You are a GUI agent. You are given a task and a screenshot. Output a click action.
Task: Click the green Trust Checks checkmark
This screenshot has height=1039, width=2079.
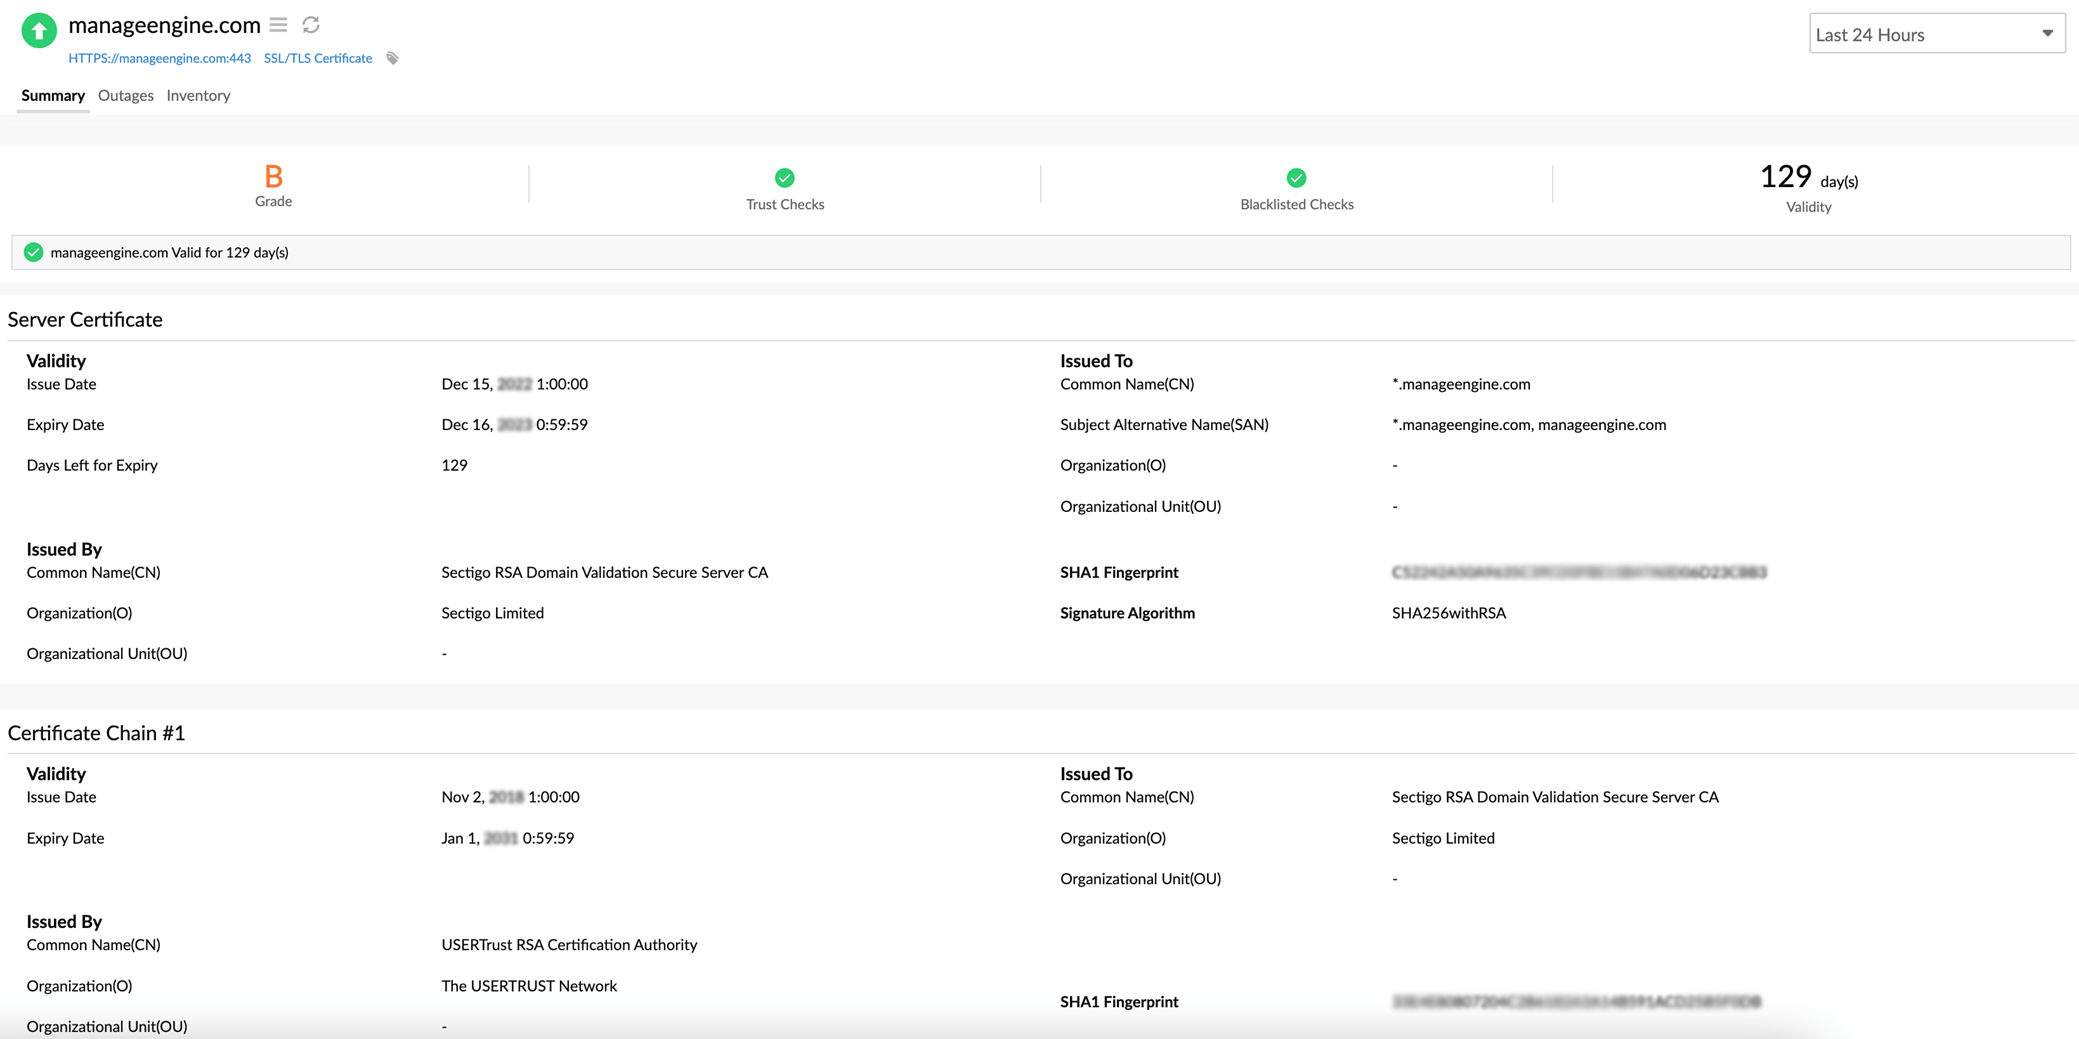point(785,178)
